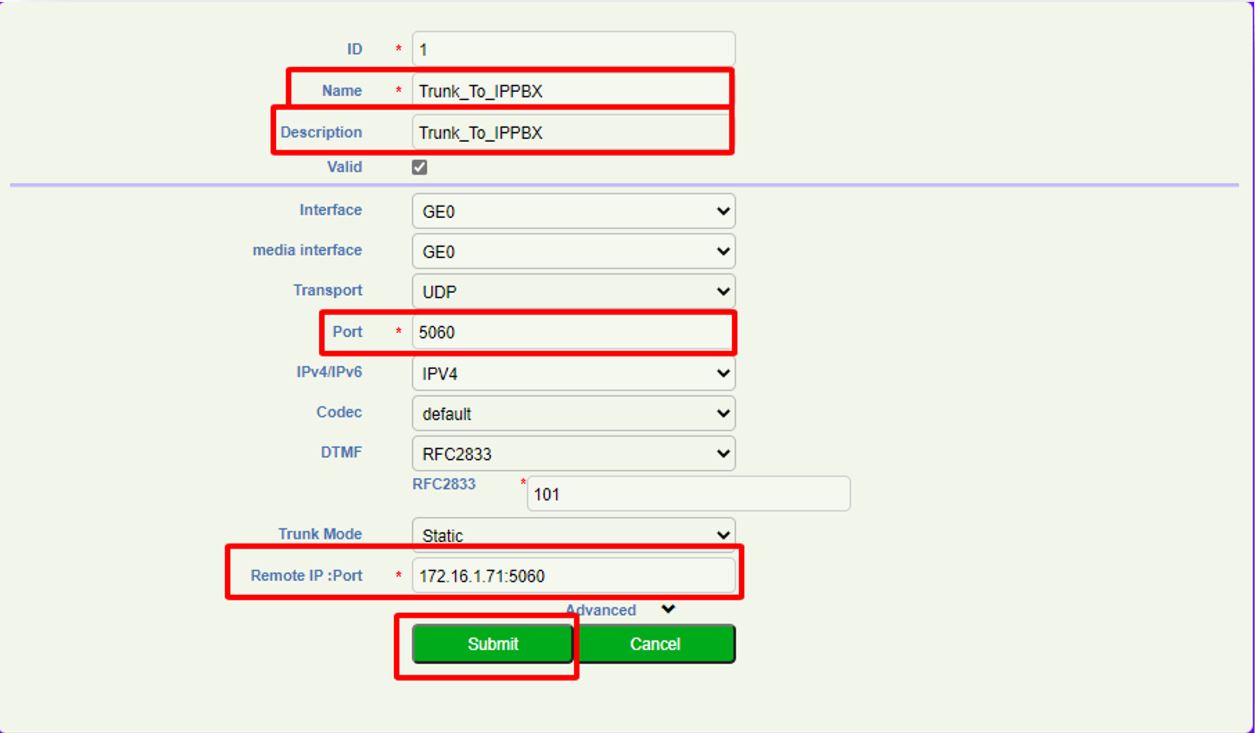Screen dimensions: 1255x733
Task: Click the Remote IP :Port label
Action: coord(306,576)
